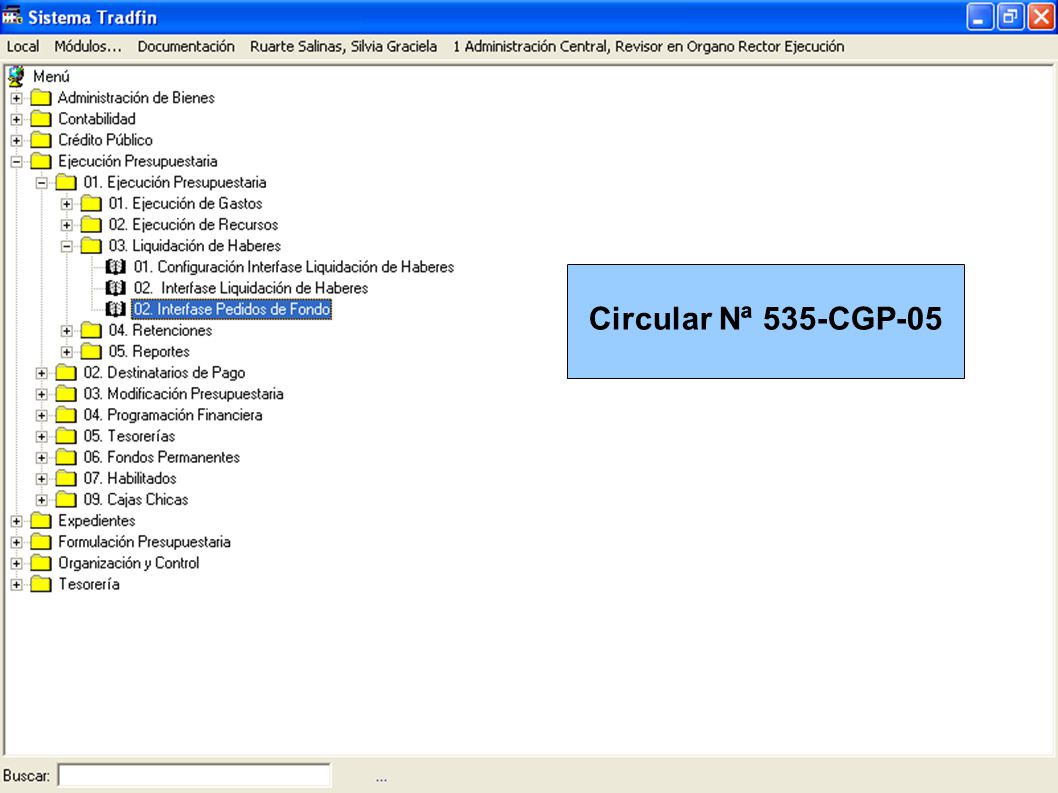Collapse the top-level Ejecución Presupuestaria node
Image resolution: width=1058 pixels, height=793 pixels.
point(16,162)
